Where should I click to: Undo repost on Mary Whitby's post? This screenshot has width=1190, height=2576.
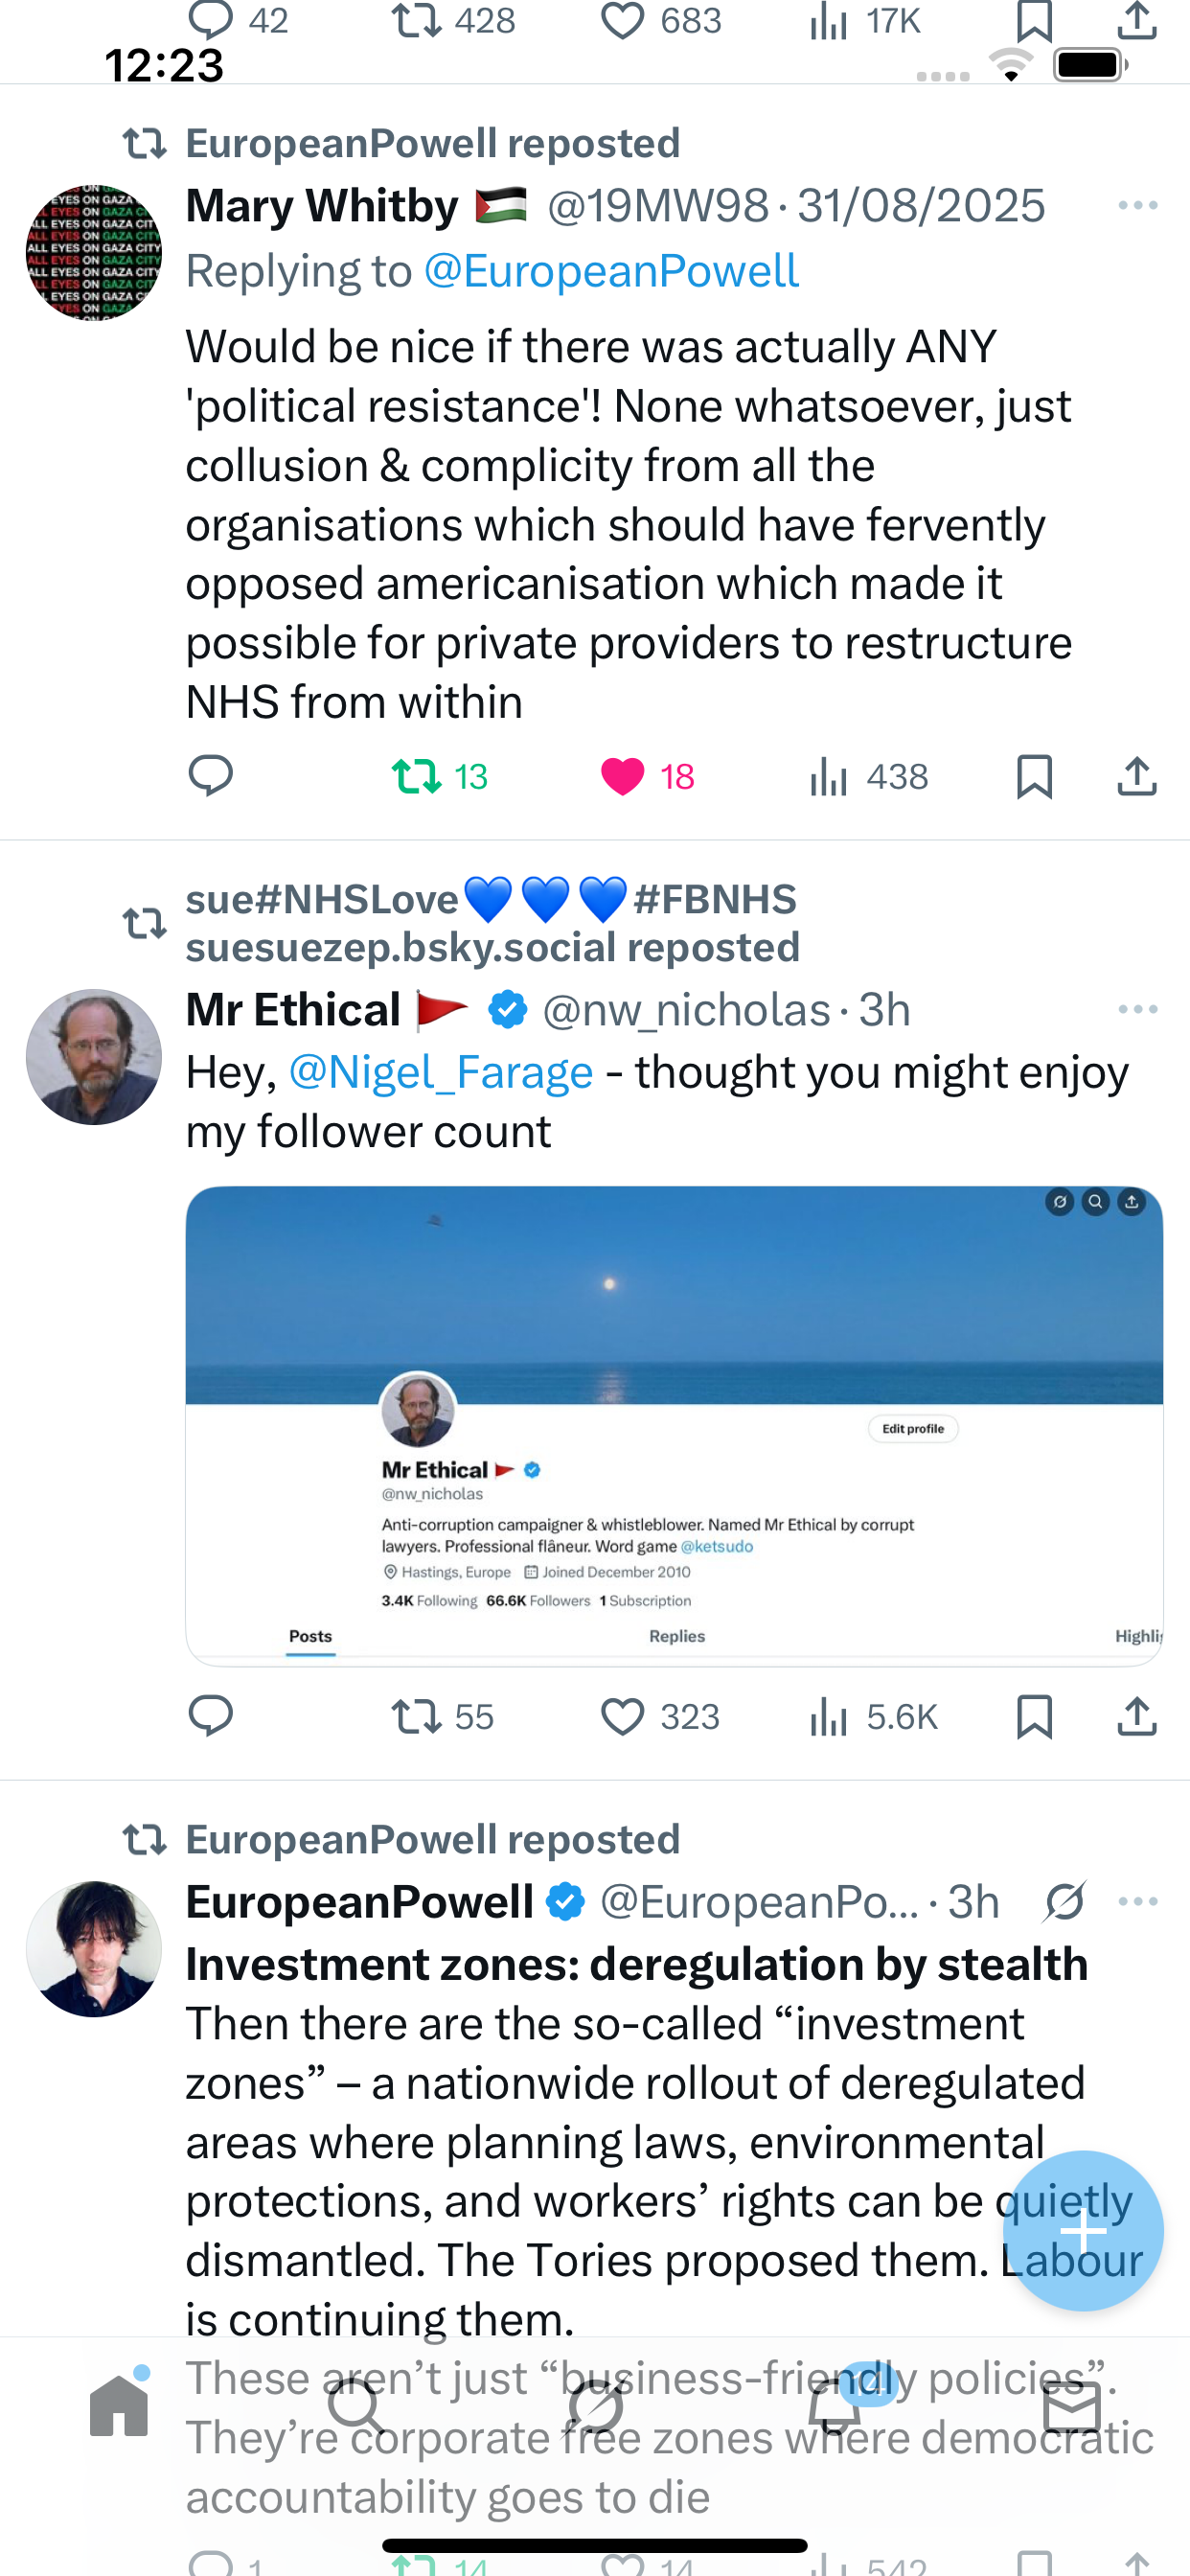tap(417, 776)
